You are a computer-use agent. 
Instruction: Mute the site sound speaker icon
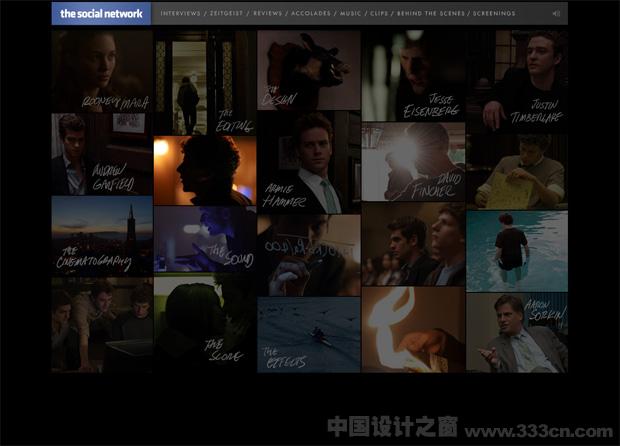click(x=556, y=13)
